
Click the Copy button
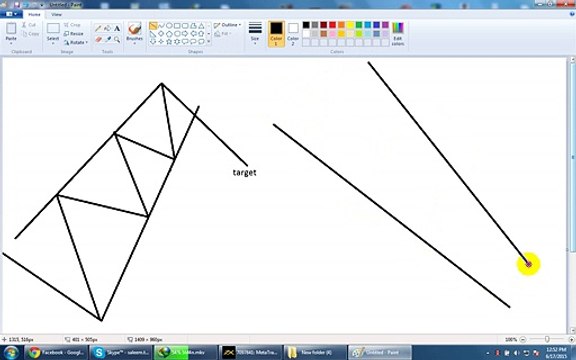point(30,34)
